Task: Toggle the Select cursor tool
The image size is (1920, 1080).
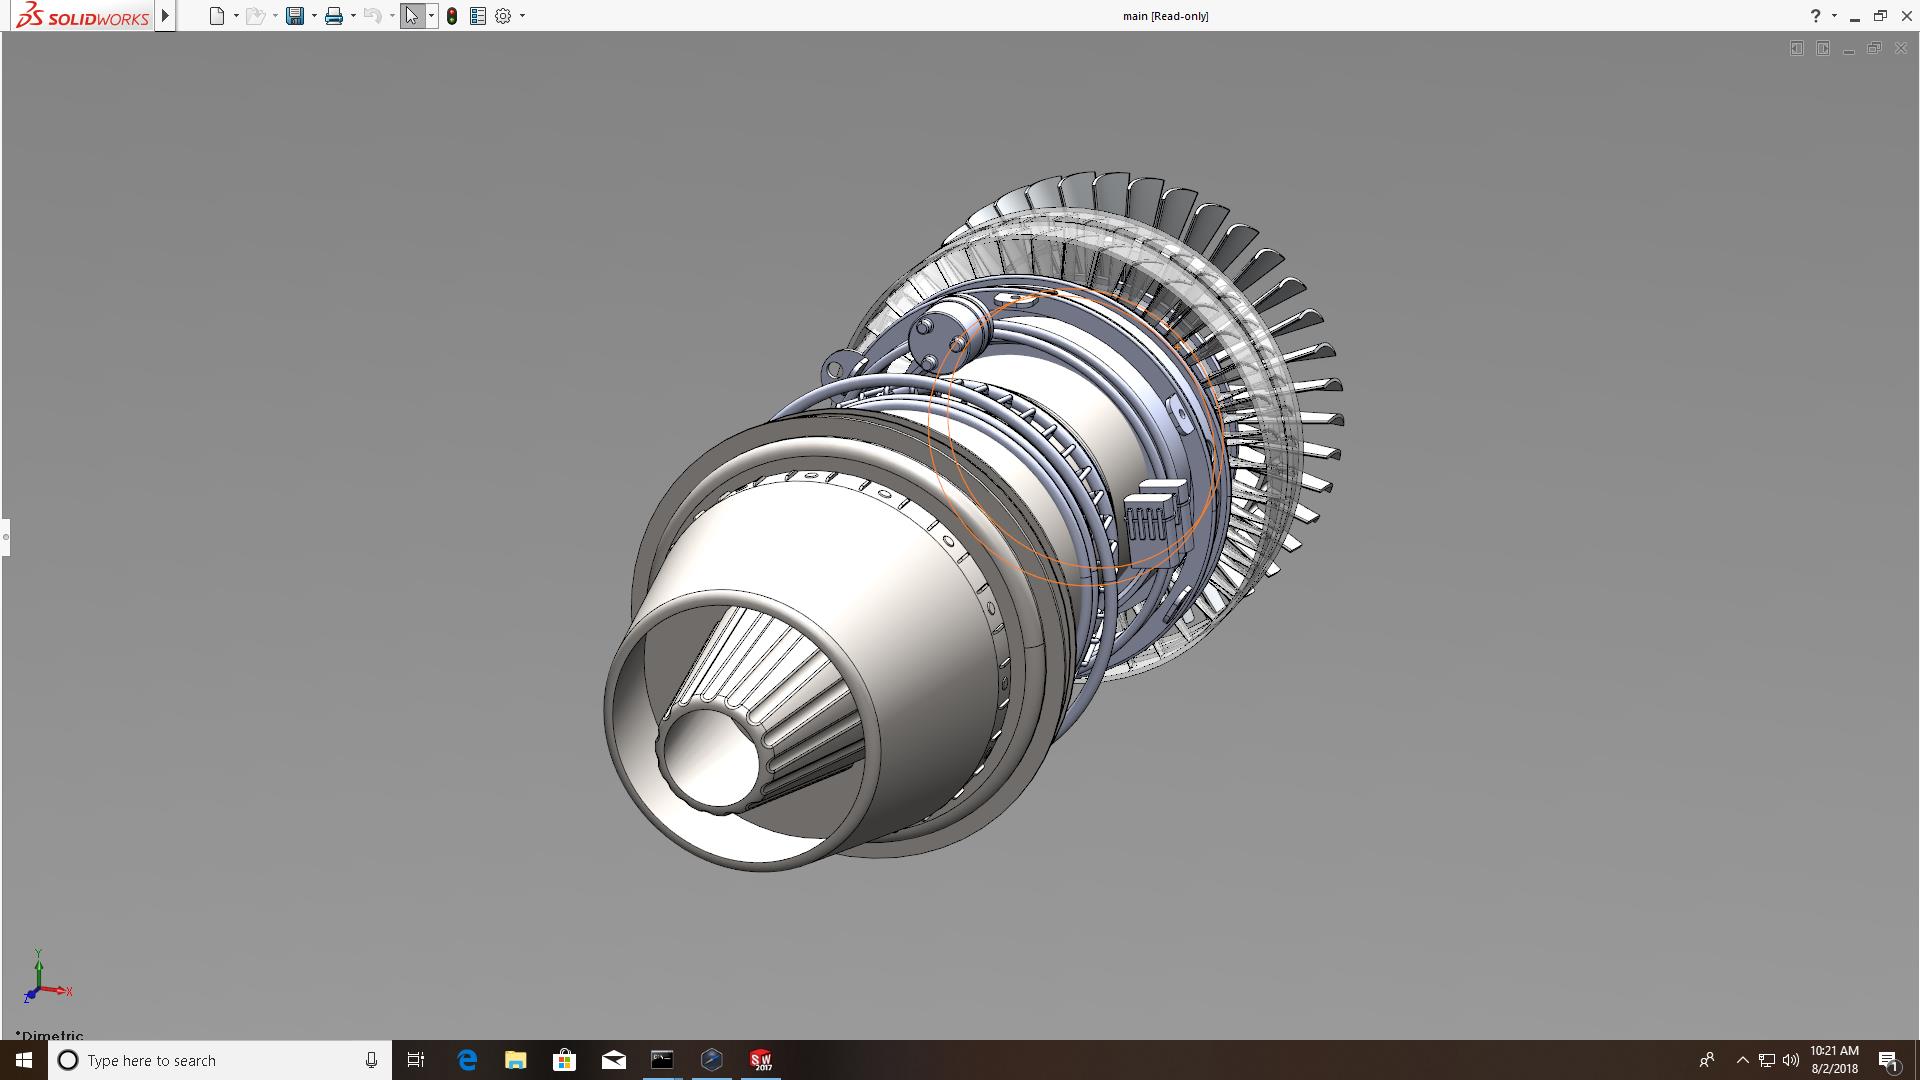Action: (412, 16)
